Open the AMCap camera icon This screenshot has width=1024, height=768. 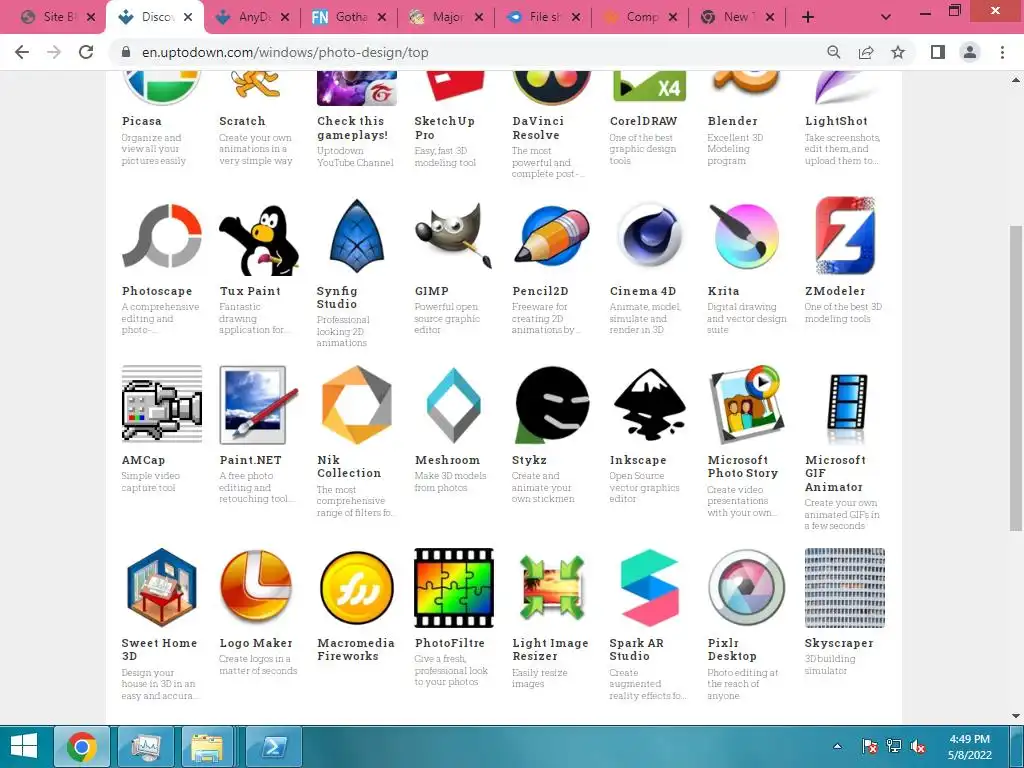pos(161,404)
